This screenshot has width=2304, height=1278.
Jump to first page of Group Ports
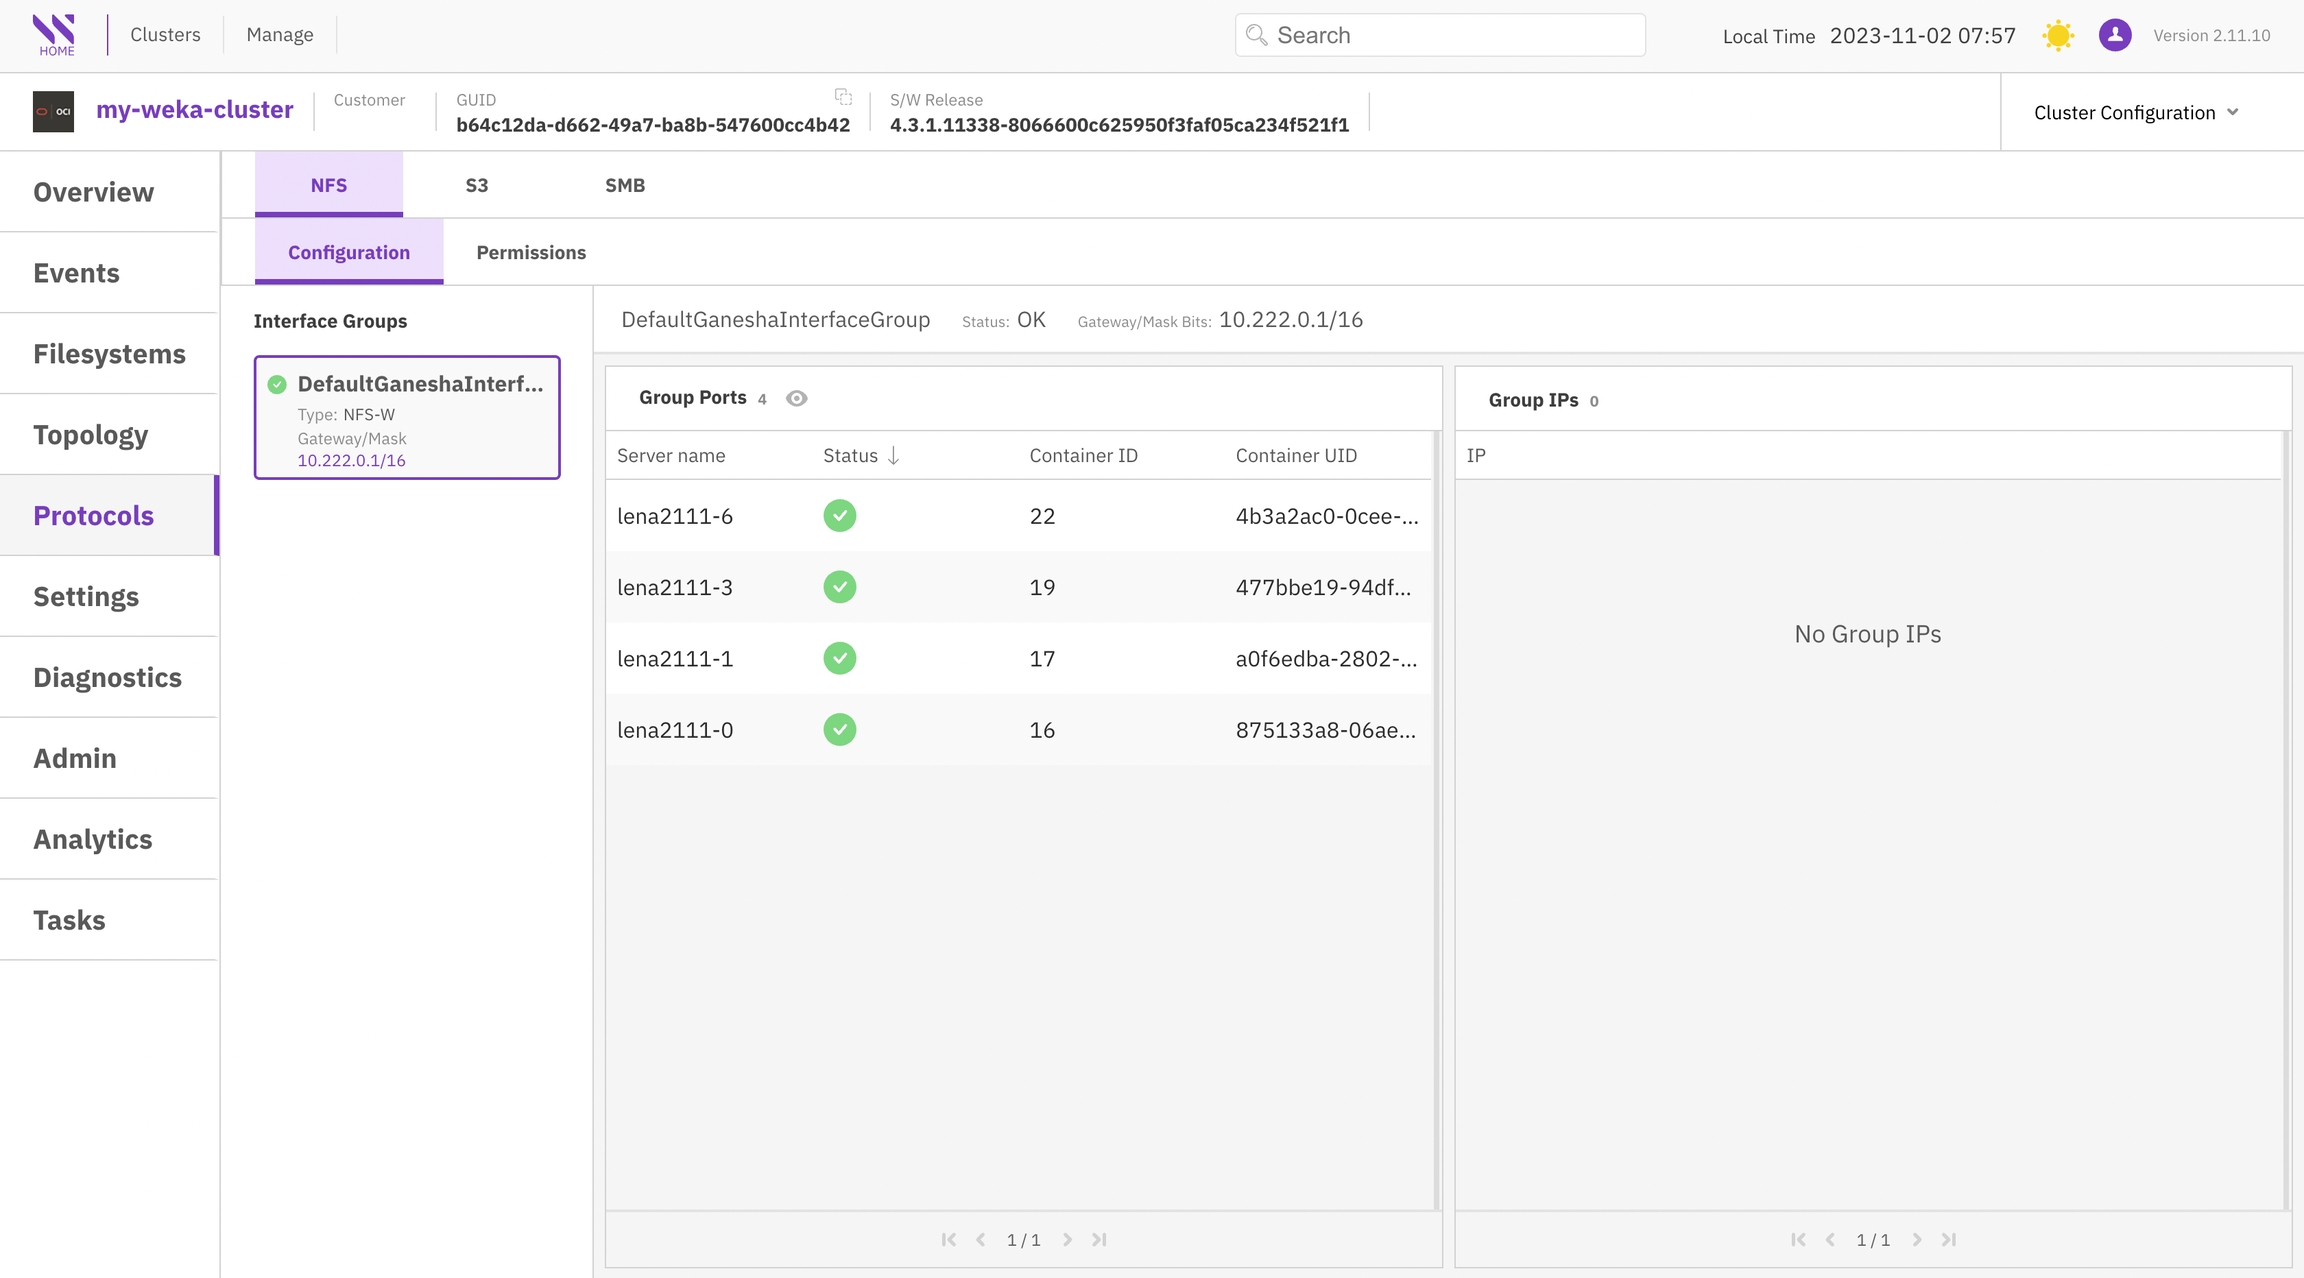pyautogui.click(x=948, y=1240)
